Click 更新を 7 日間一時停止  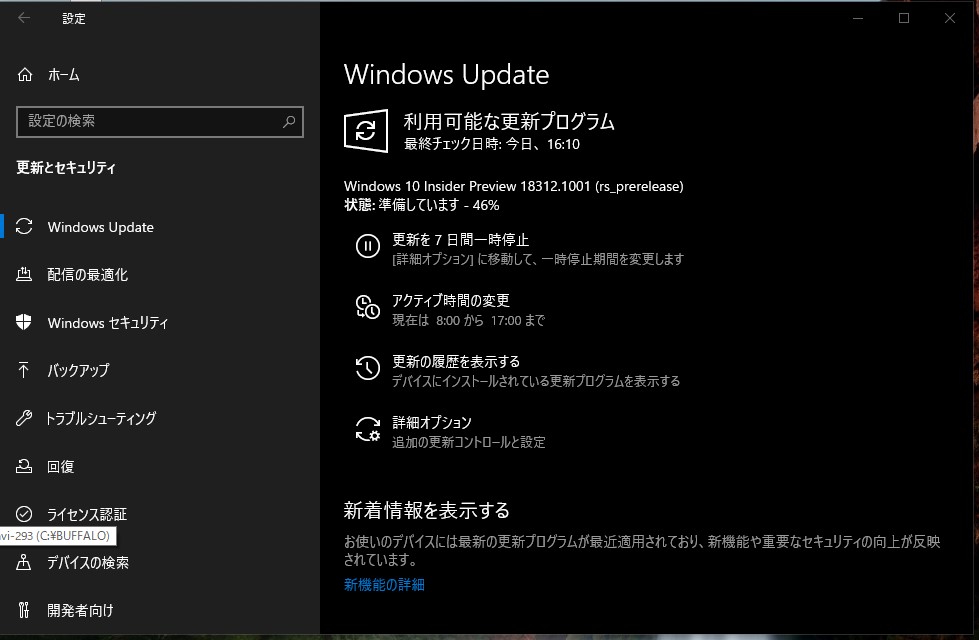460,240
